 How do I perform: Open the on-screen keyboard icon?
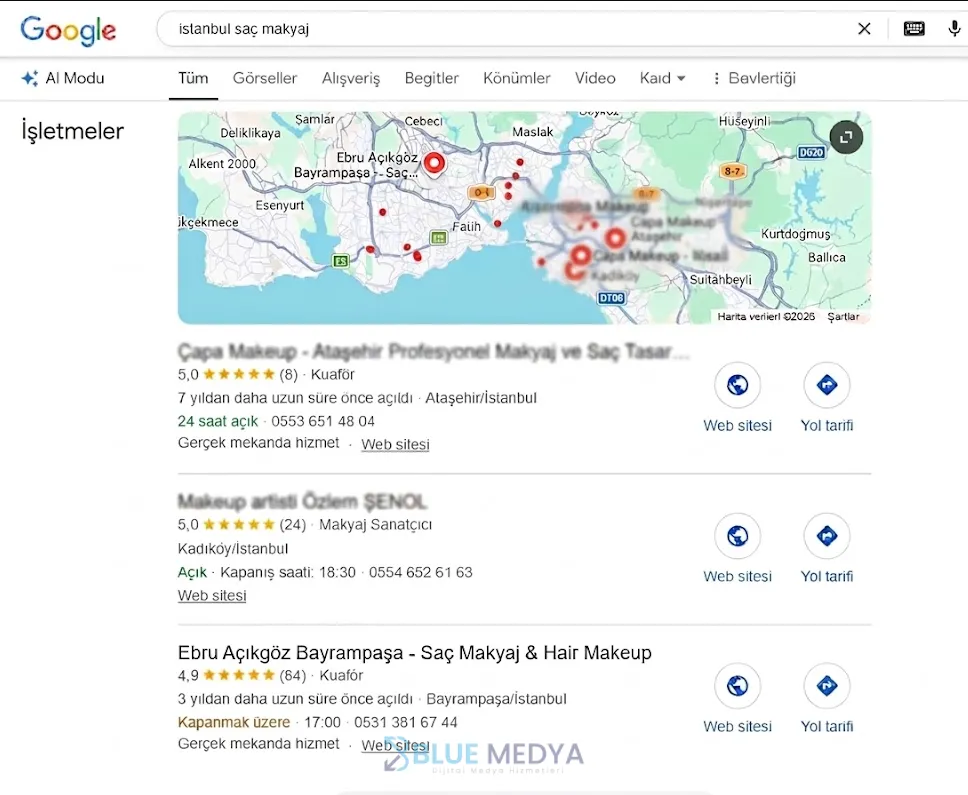point(914,28)
